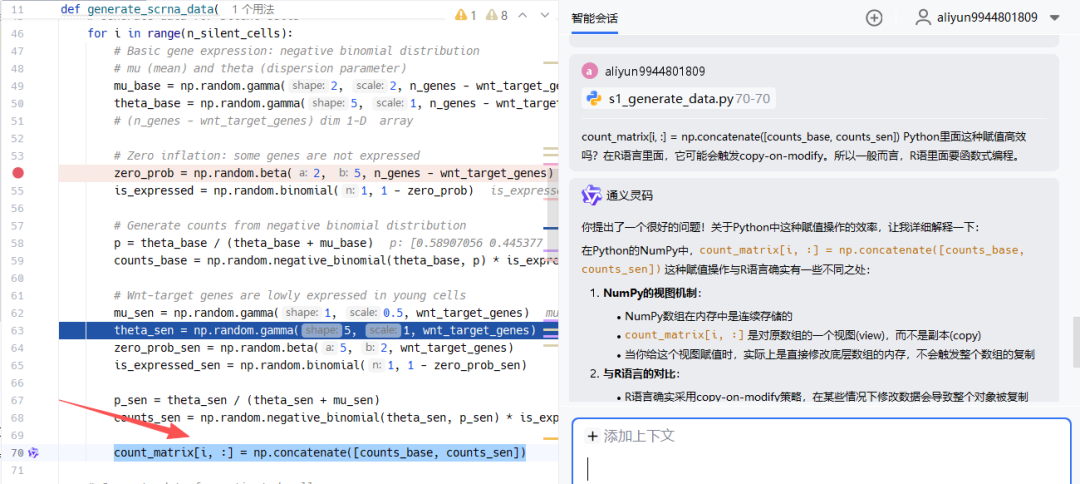The width and height of the screenshot is (1080, 484).
Task: Click line number 59 in the gutter
Action: pyautogui.click(x=19, y=260)
